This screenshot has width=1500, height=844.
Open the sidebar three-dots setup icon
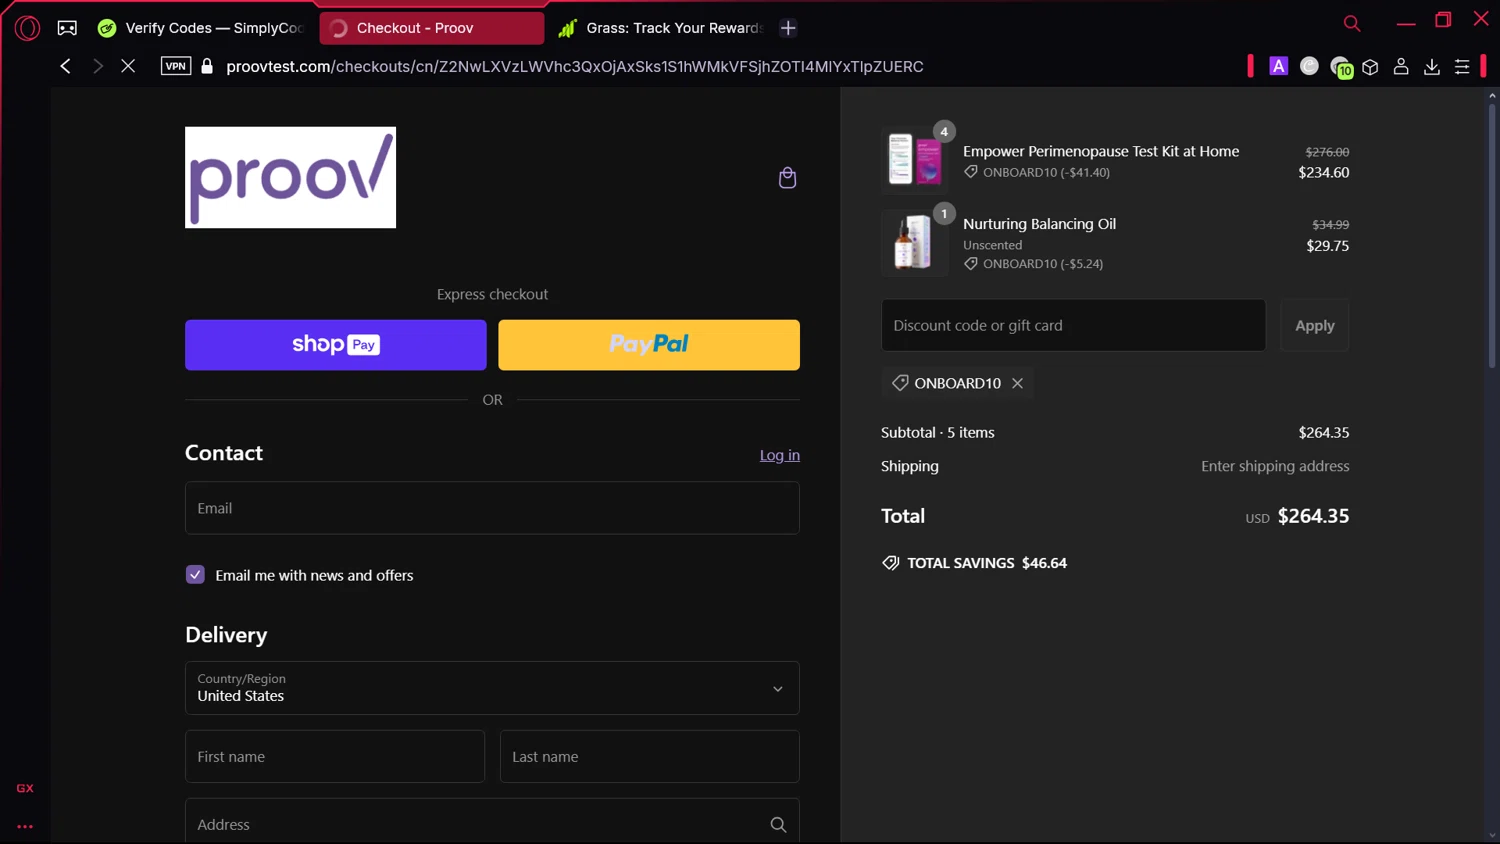[25, 827]
